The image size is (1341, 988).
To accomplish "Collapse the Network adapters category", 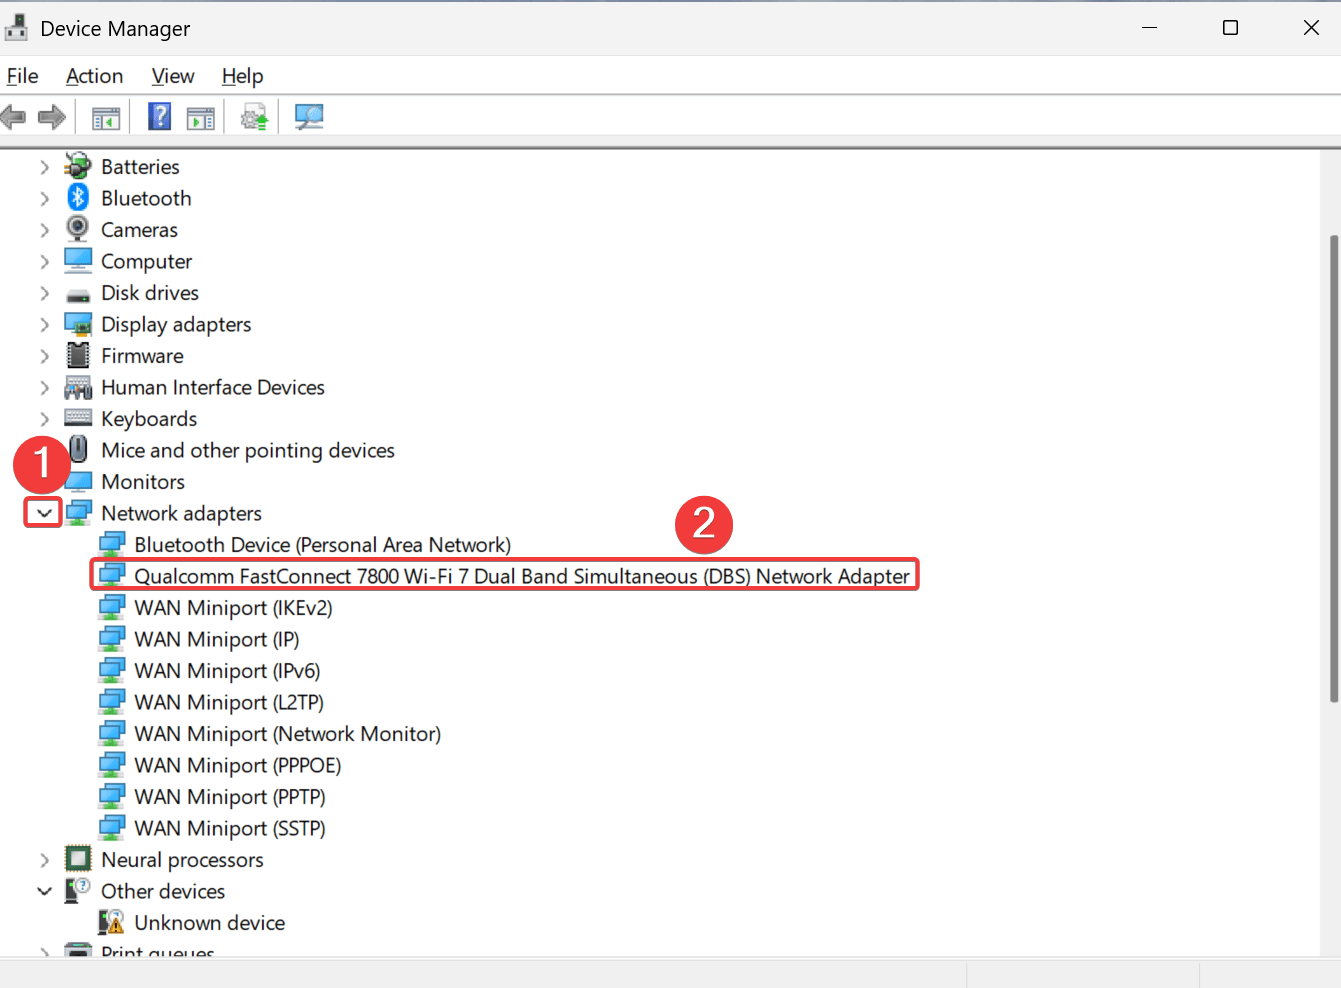I will 44,513.
